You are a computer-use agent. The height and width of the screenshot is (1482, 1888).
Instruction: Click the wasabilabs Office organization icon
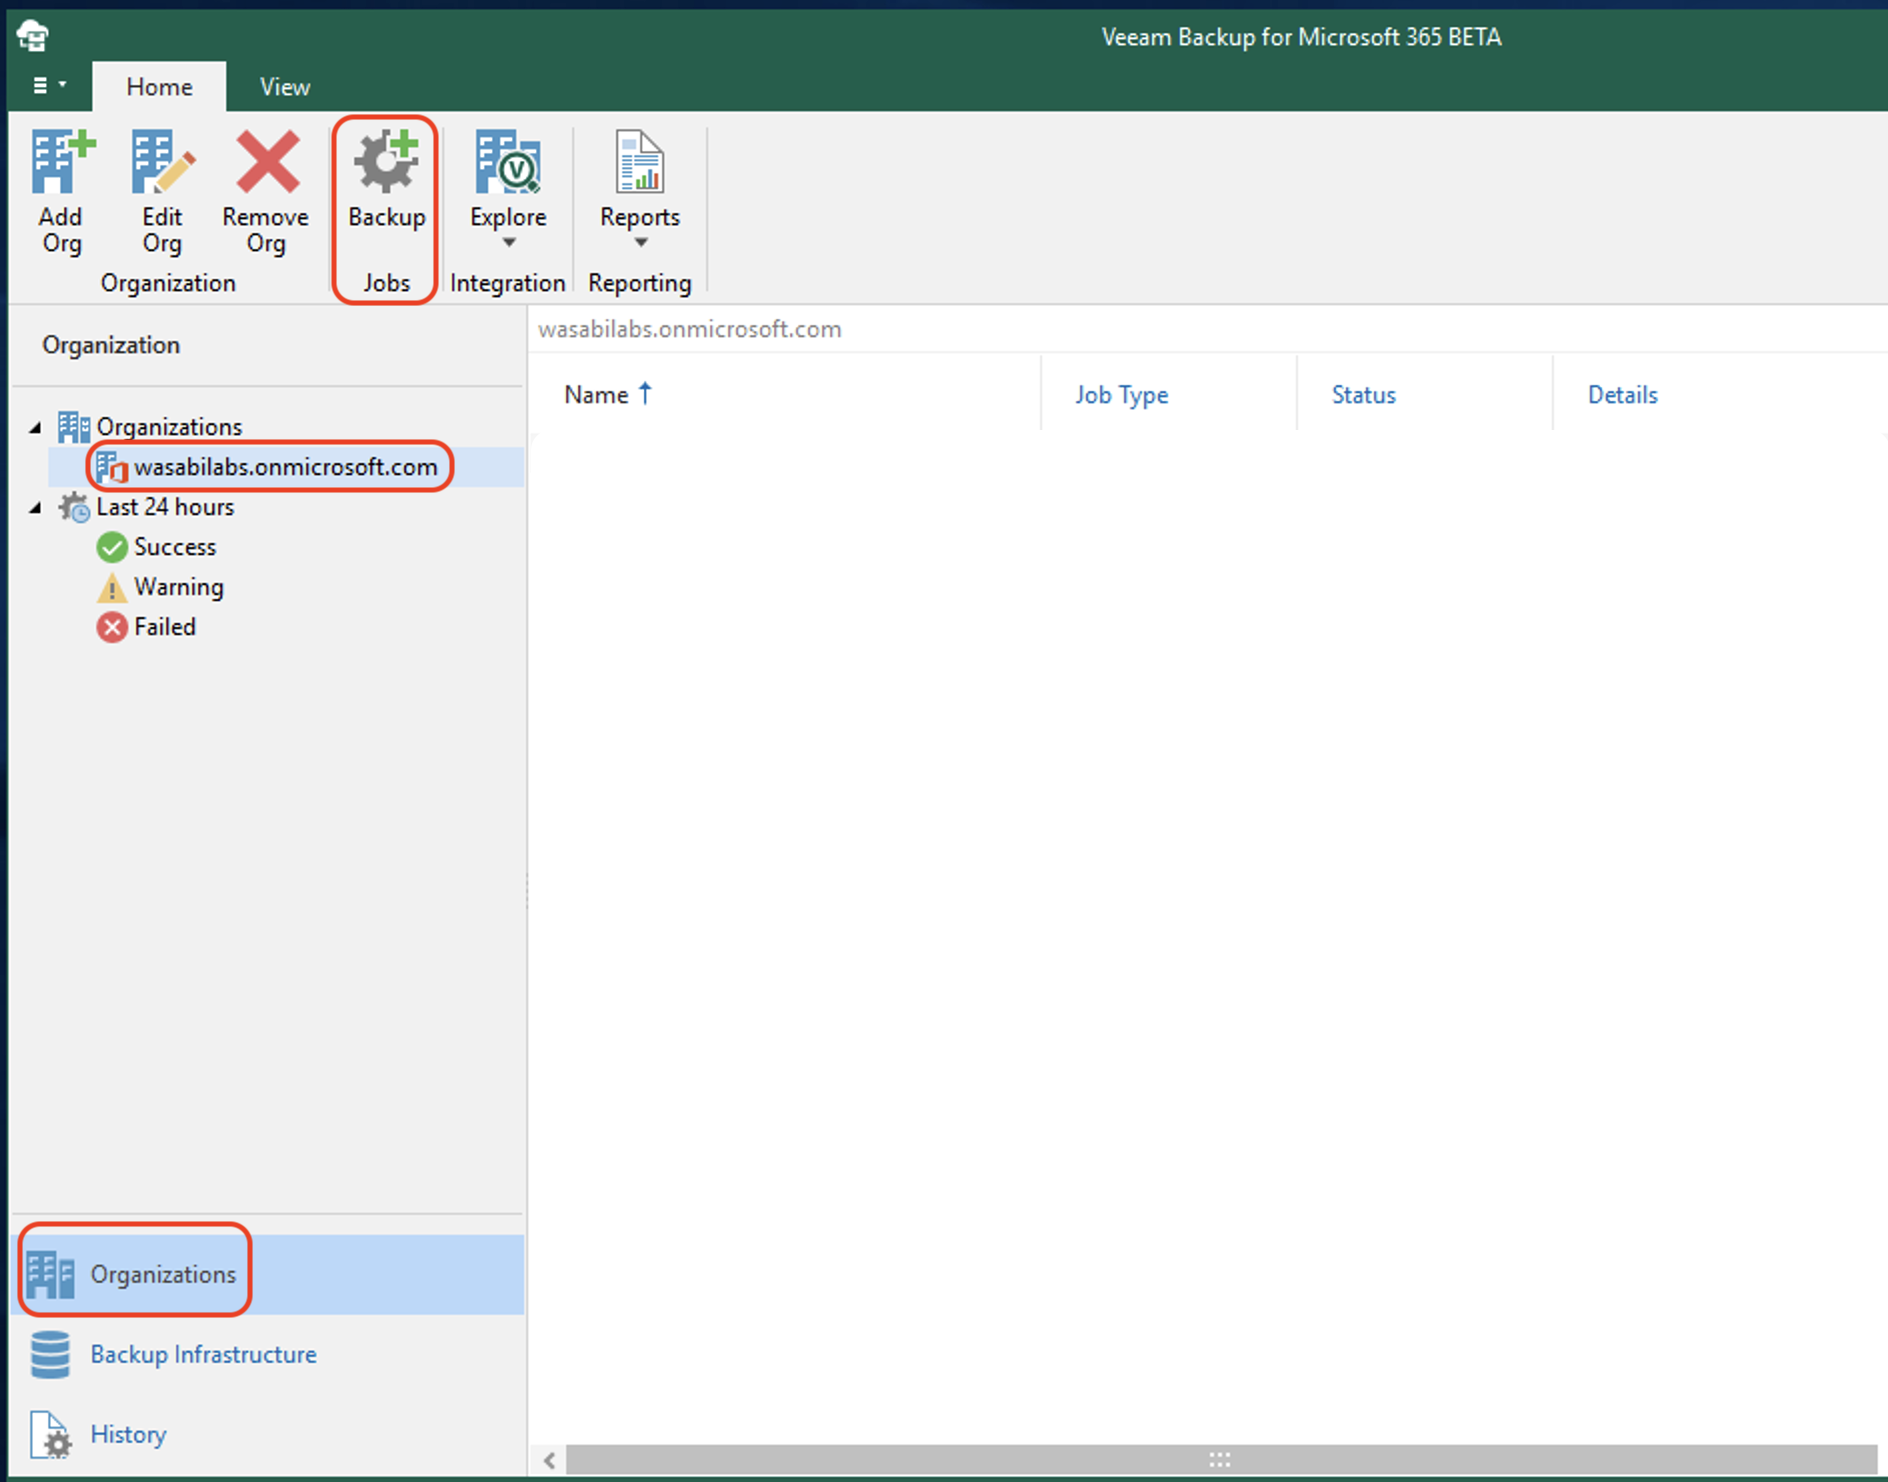(x=112, y=467)
